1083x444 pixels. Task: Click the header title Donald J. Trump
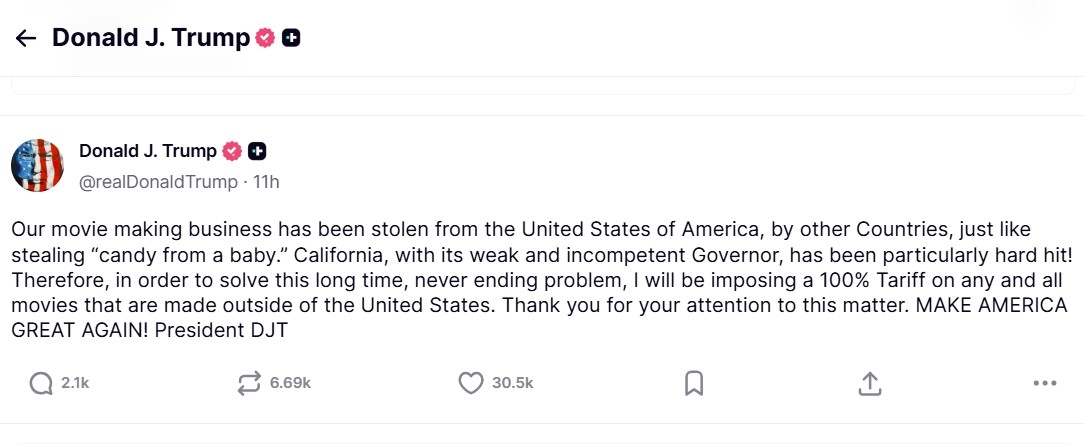150,38
